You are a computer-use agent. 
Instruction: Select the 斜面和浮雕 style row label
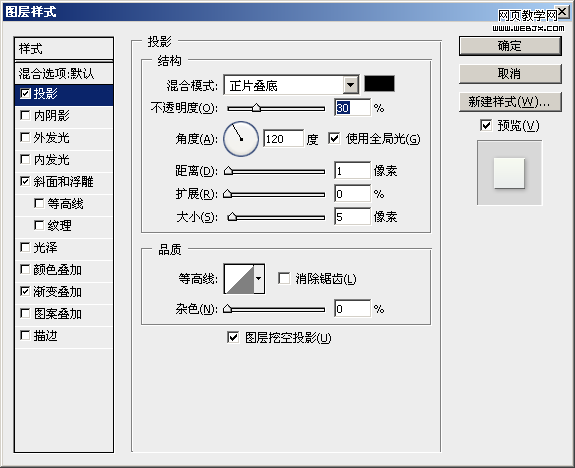[x=63, y=182]
